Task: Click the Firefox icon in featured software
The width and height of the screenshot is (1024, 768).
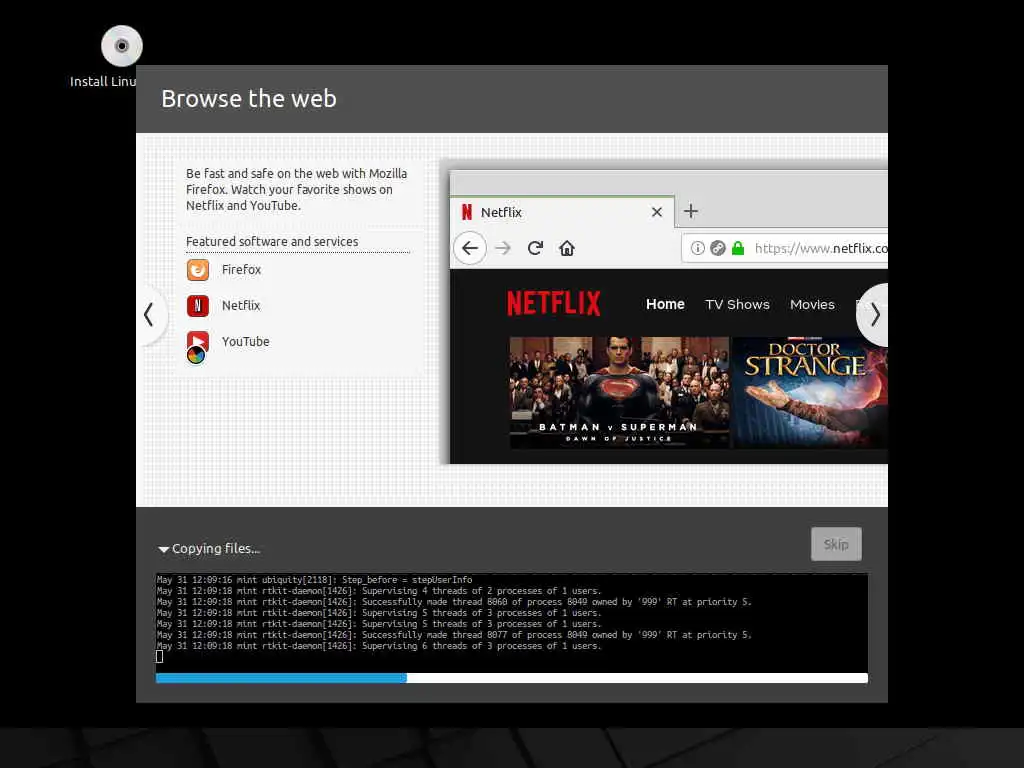Action: pos(198,270)
